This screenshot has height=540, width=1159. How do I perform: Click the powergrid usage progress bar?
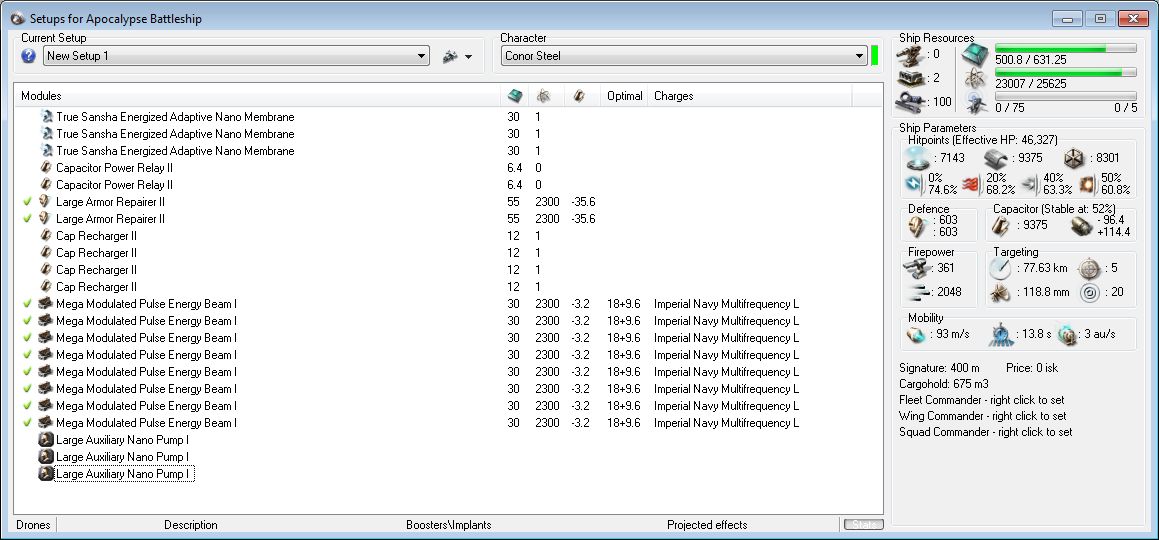coord(1065,72)
